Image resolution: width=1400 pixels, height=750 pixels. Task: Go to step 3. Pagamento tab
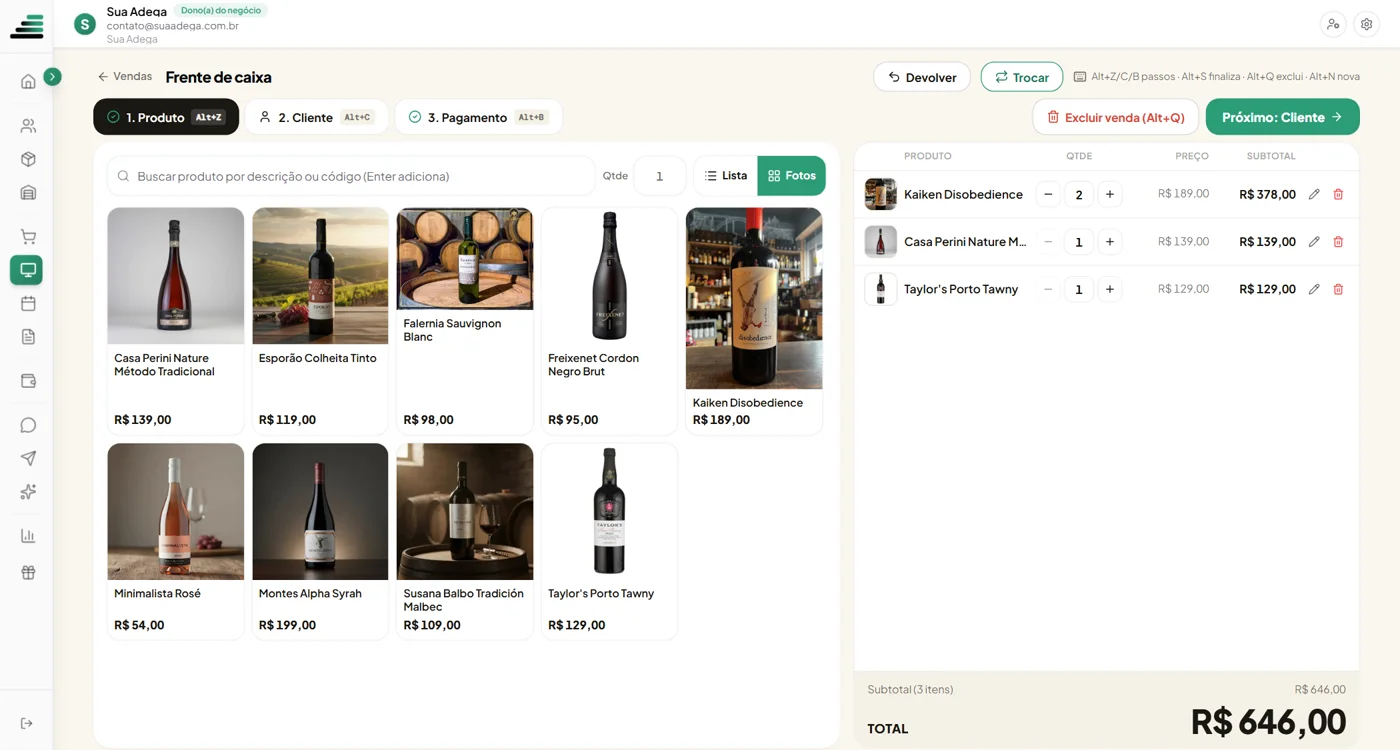click(x=478, y=117)
